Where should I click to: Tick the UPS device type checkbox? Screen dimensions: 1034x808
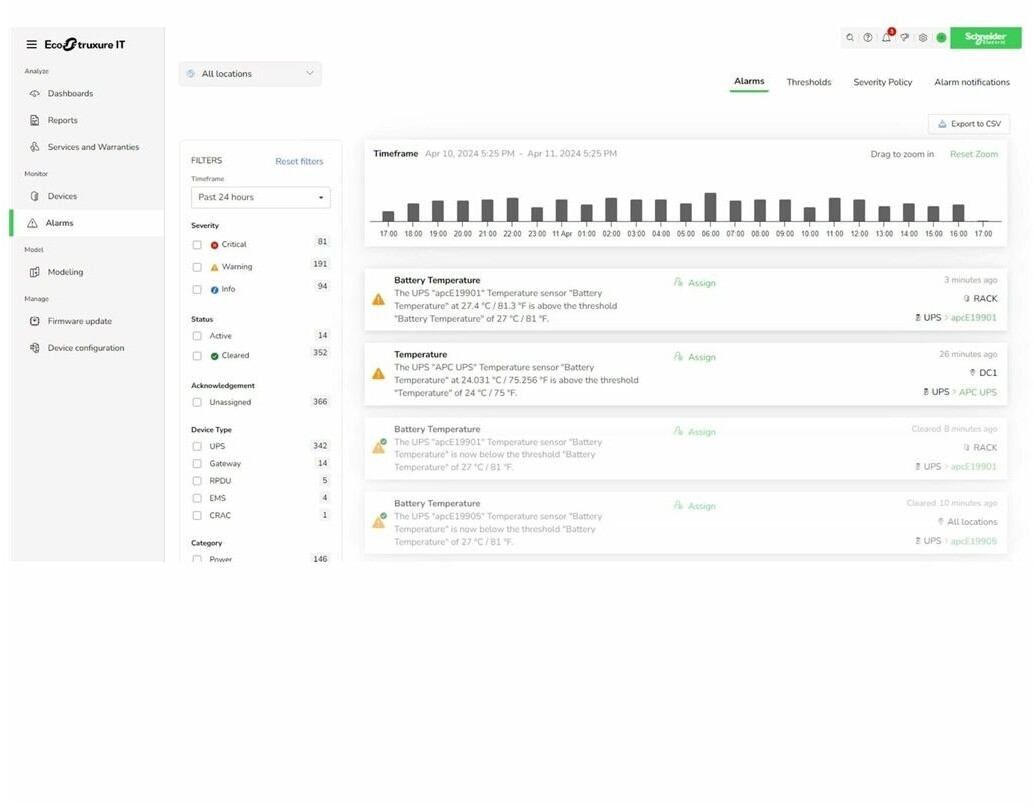(x=197, y=447)
